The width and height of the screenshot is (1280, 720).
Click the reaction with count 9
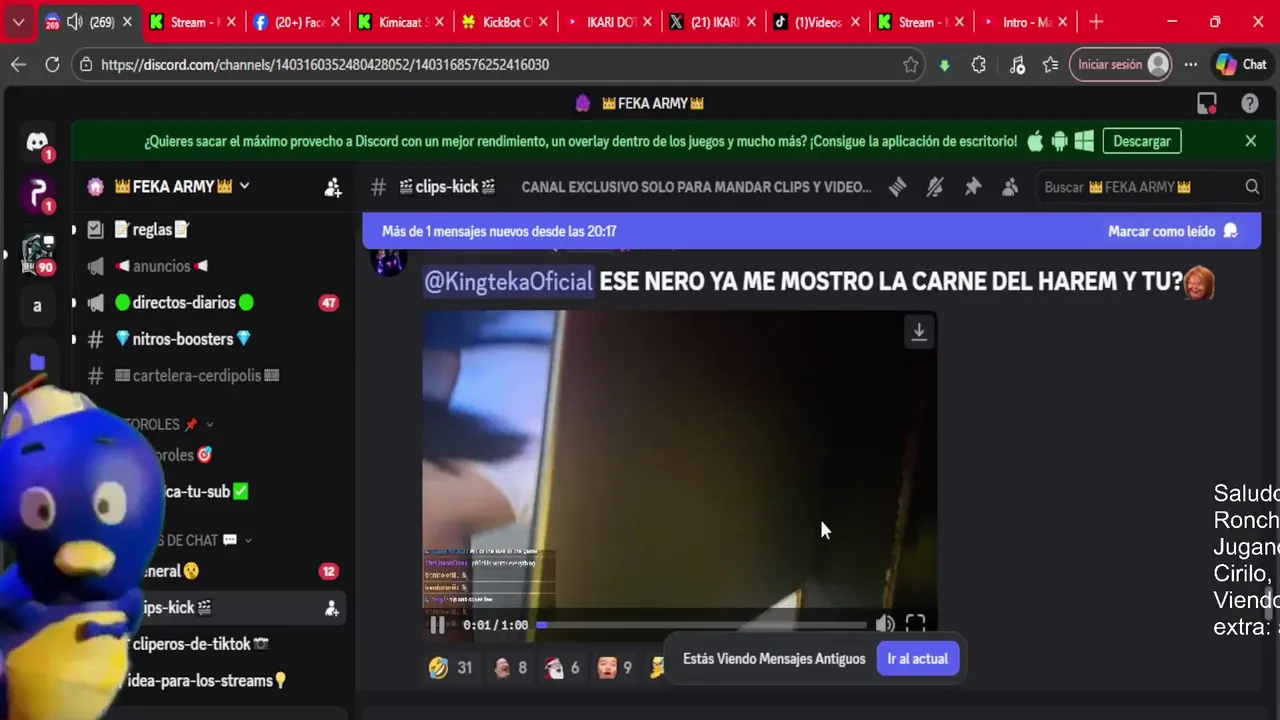click(614, 668)
